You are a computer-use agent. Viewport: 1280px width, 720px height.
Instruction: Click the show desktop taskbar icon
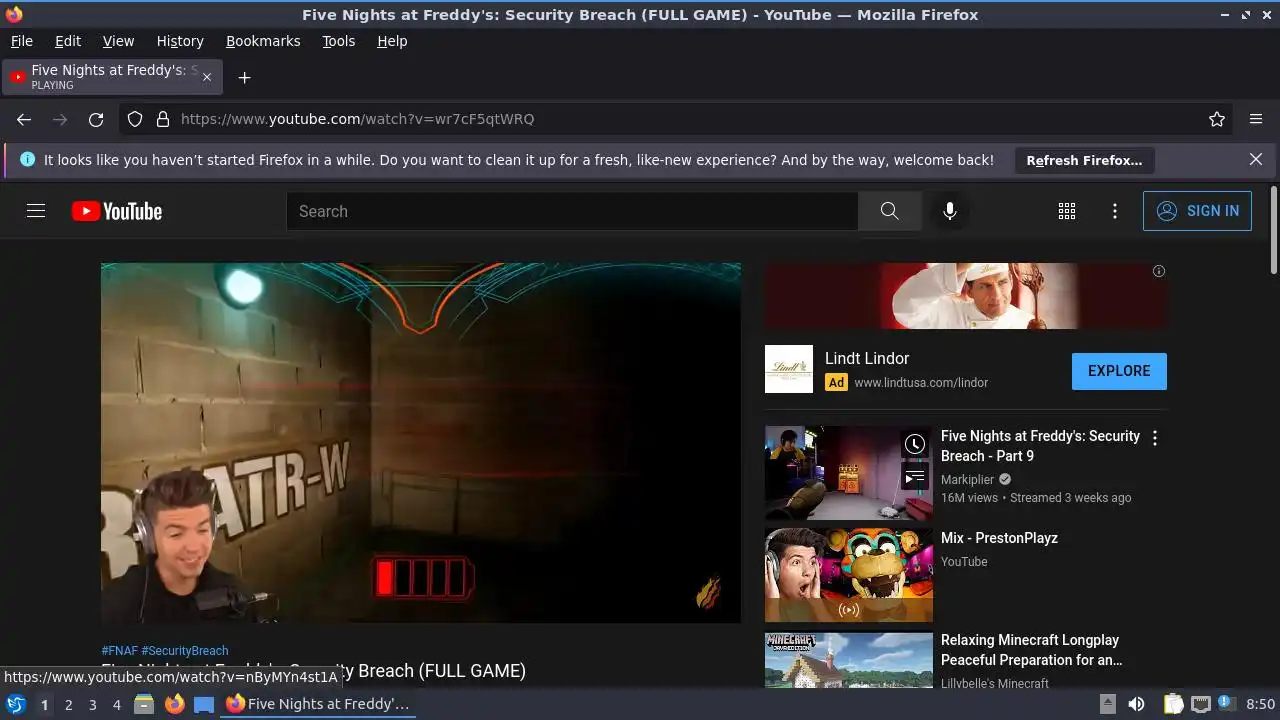204,704
